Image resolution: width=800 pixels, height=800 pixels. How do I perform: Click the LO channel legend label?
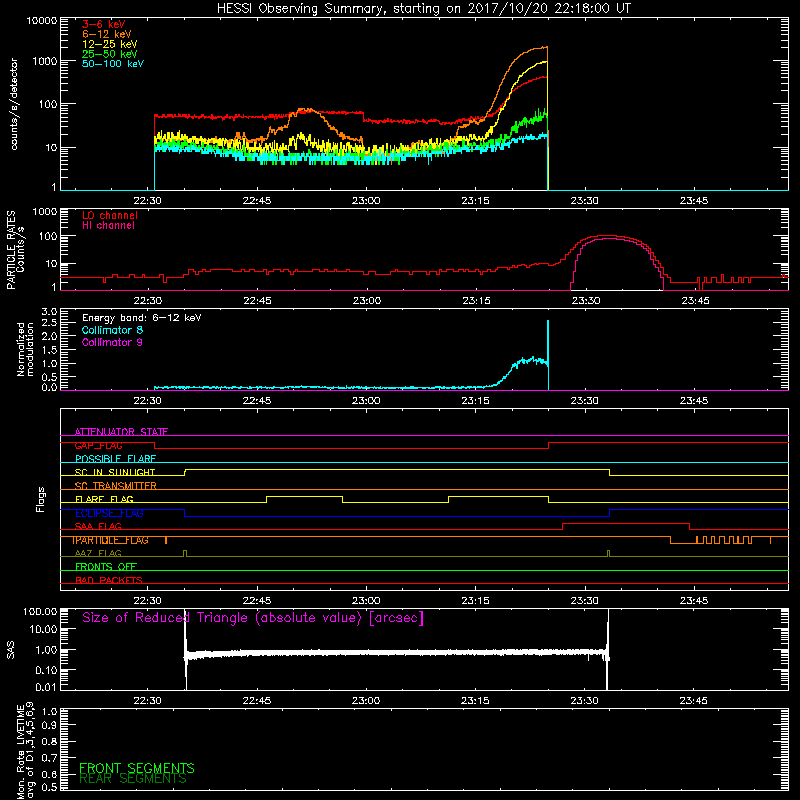click(109, 215)
